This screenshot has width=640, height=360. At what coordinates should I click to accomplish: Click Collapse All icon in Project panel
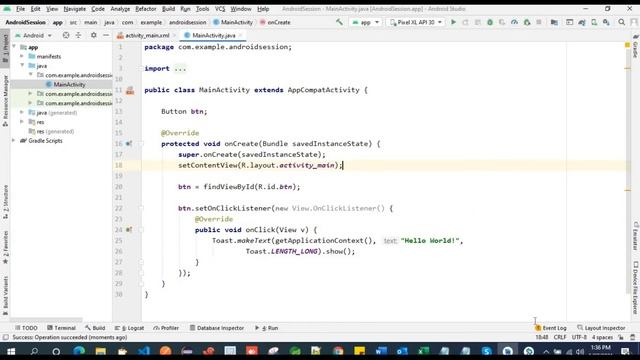[78, 36]
